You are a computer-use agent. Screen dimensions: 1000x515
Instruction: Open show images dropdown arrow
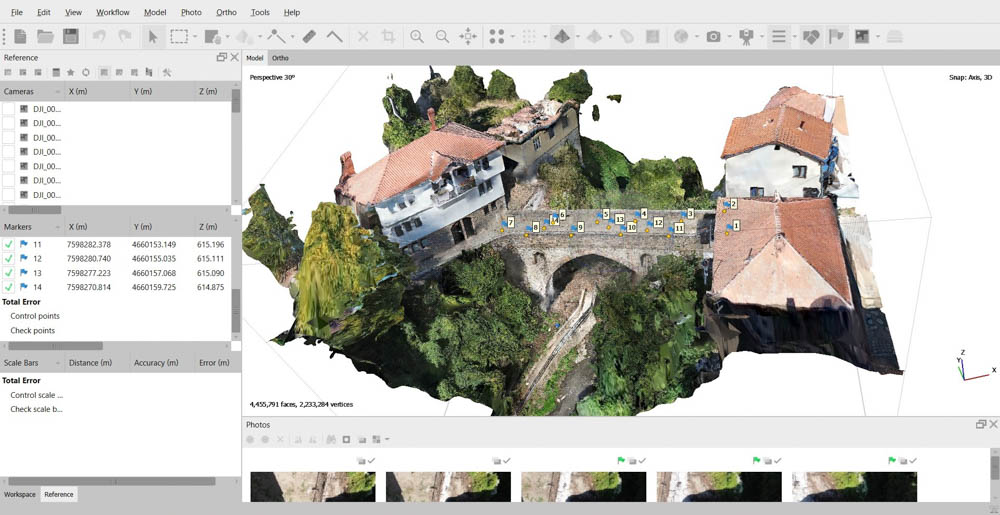878,37
